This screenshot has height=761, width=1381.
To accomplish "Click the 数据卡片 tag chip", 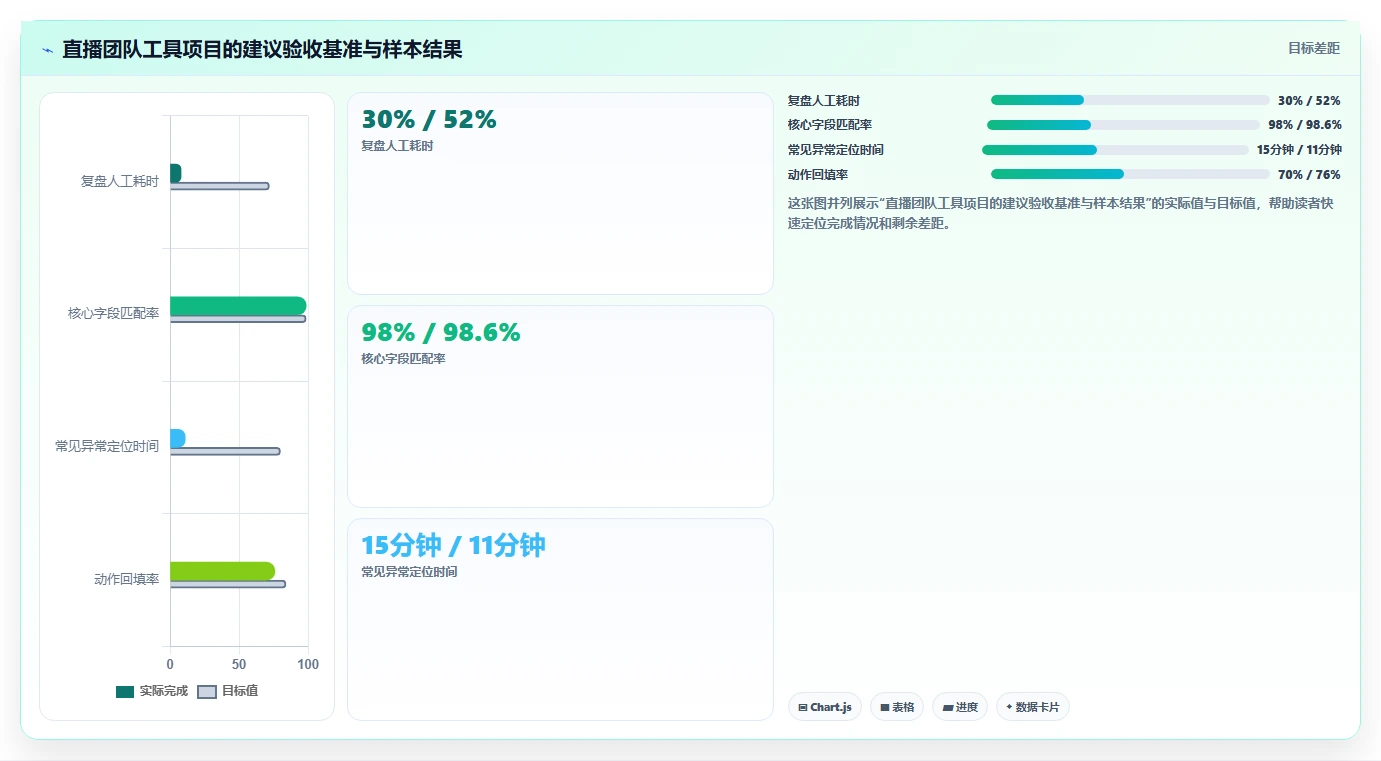I will pyautogui.click(x=1033, y=707).
